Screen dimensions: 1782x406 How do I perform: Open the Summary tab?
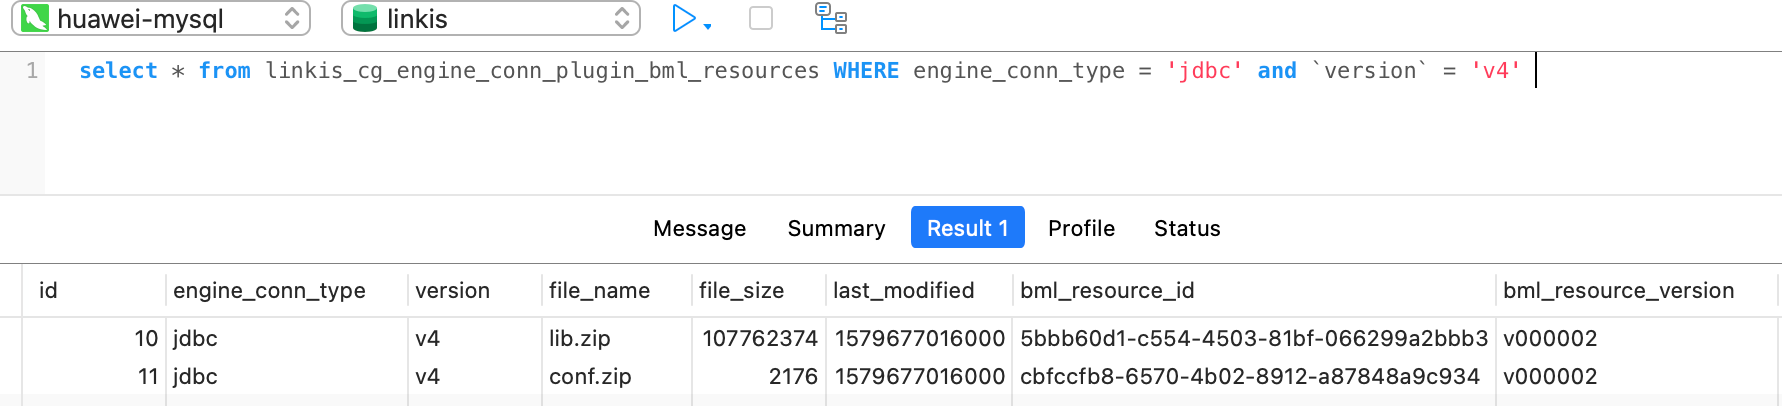click(x=836, y=228)
